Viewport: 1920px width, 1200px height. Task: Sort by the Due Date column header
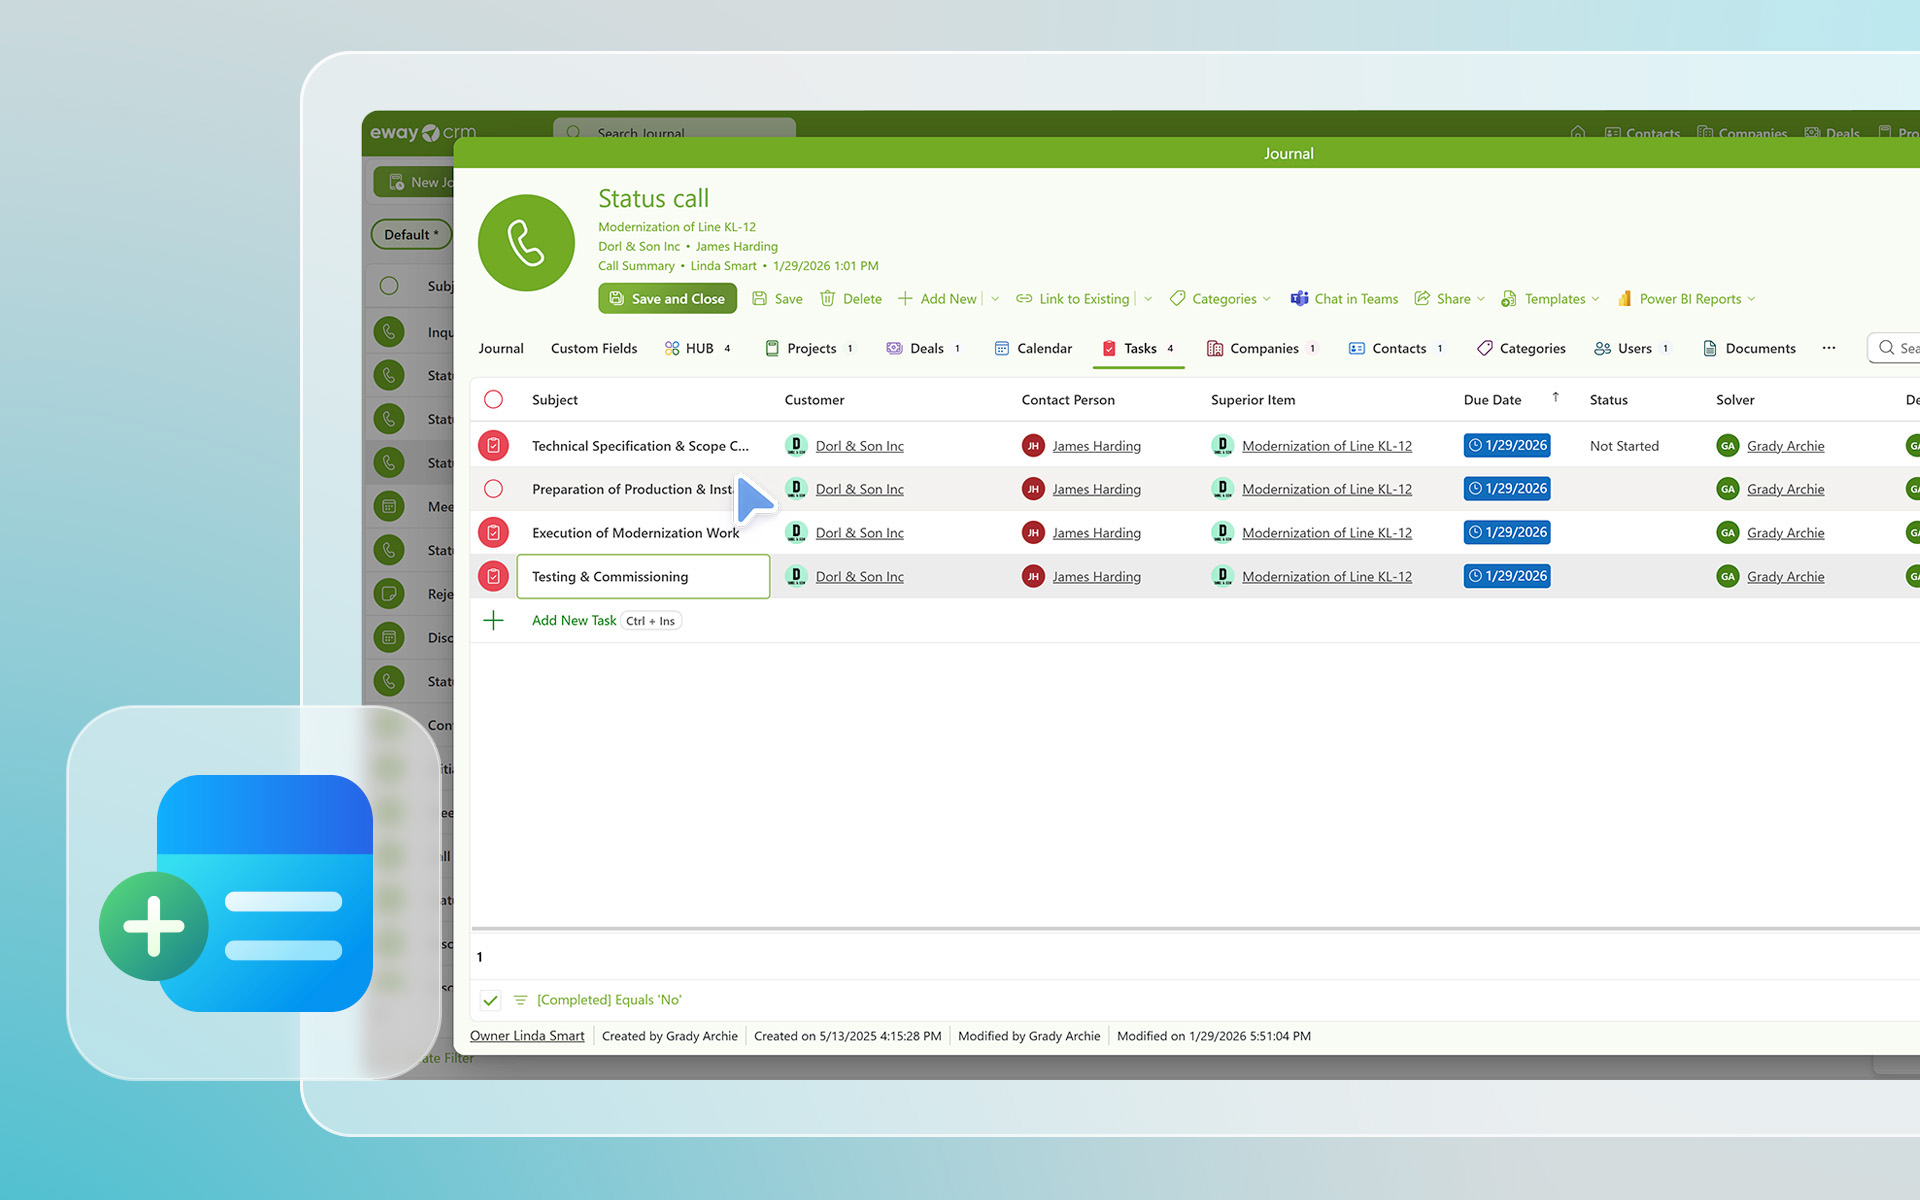(1492, 400)
